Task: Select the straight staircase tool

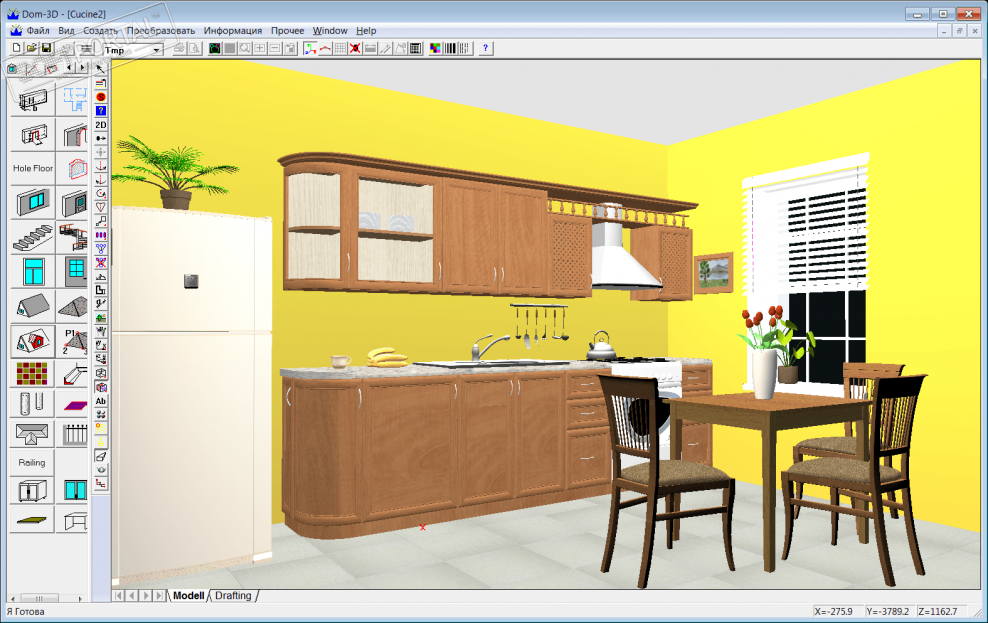Action: [31, 237]
